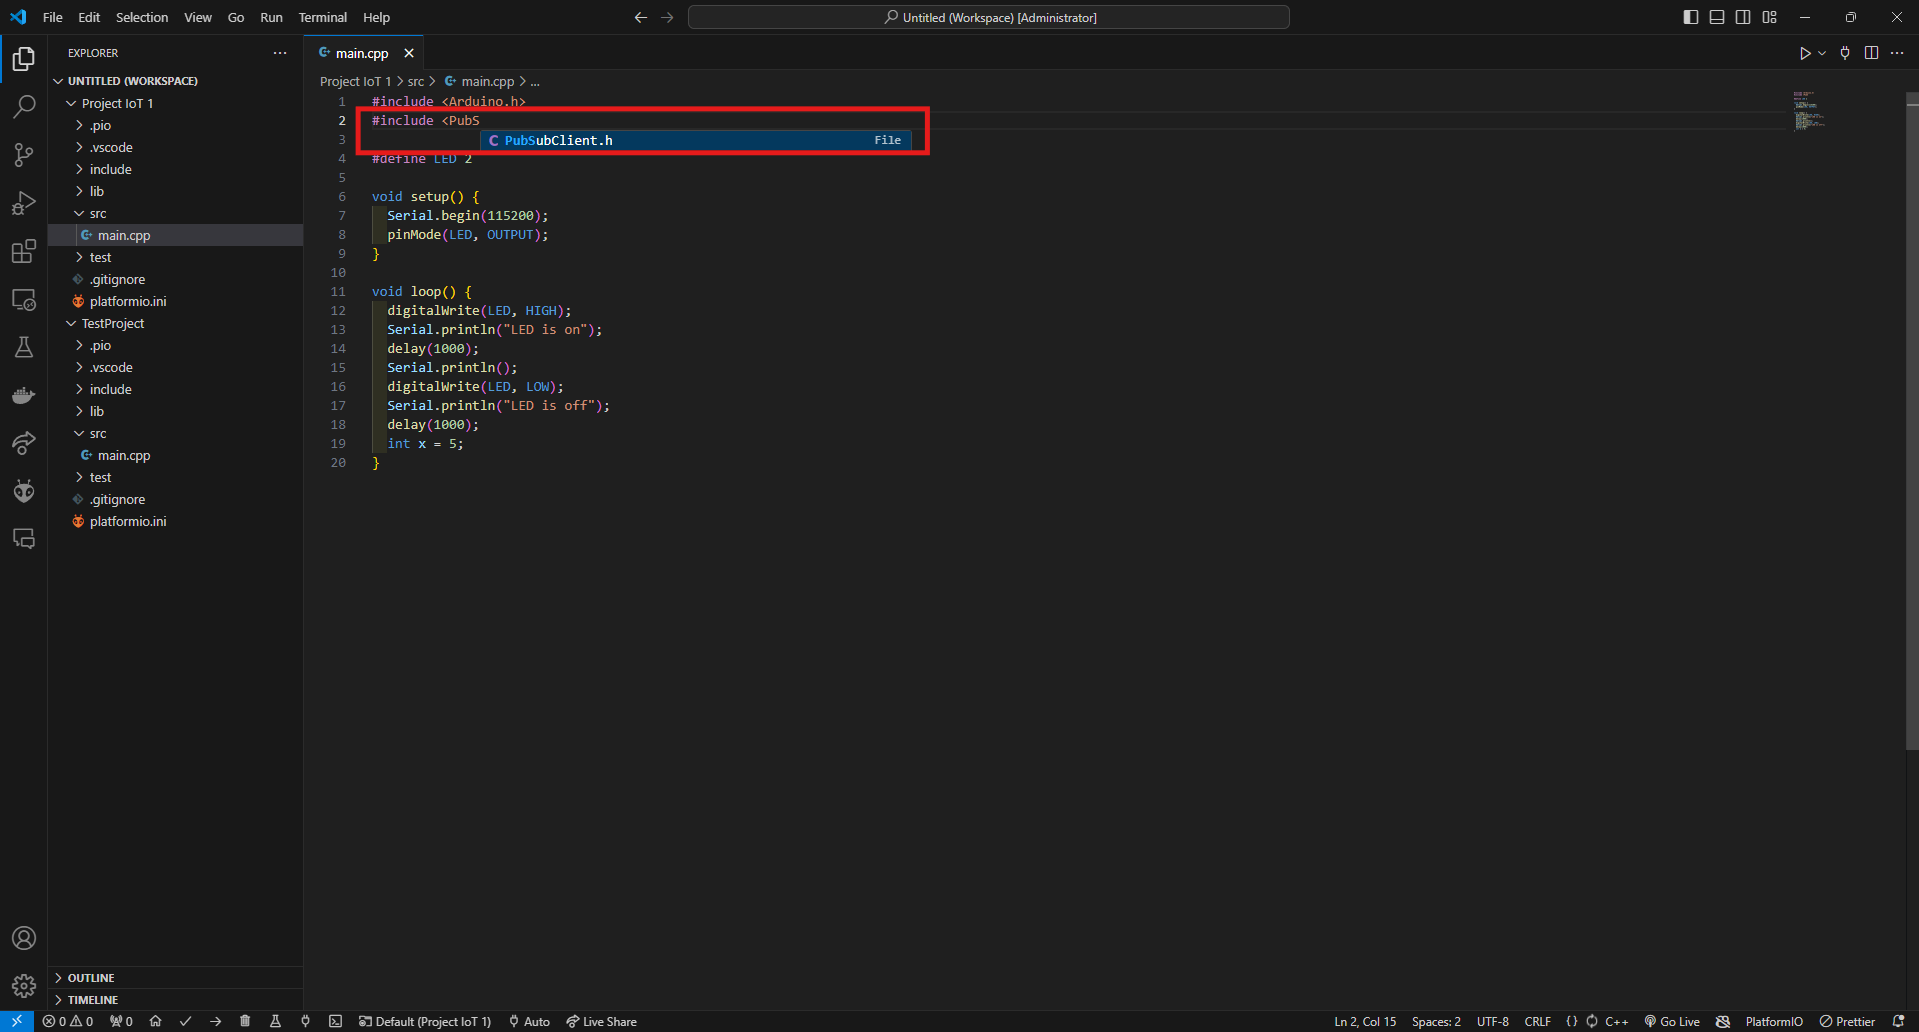
Task: Click PlatformIO Serial Monitor plug in status bar
Action: [x=305, y=1021]
